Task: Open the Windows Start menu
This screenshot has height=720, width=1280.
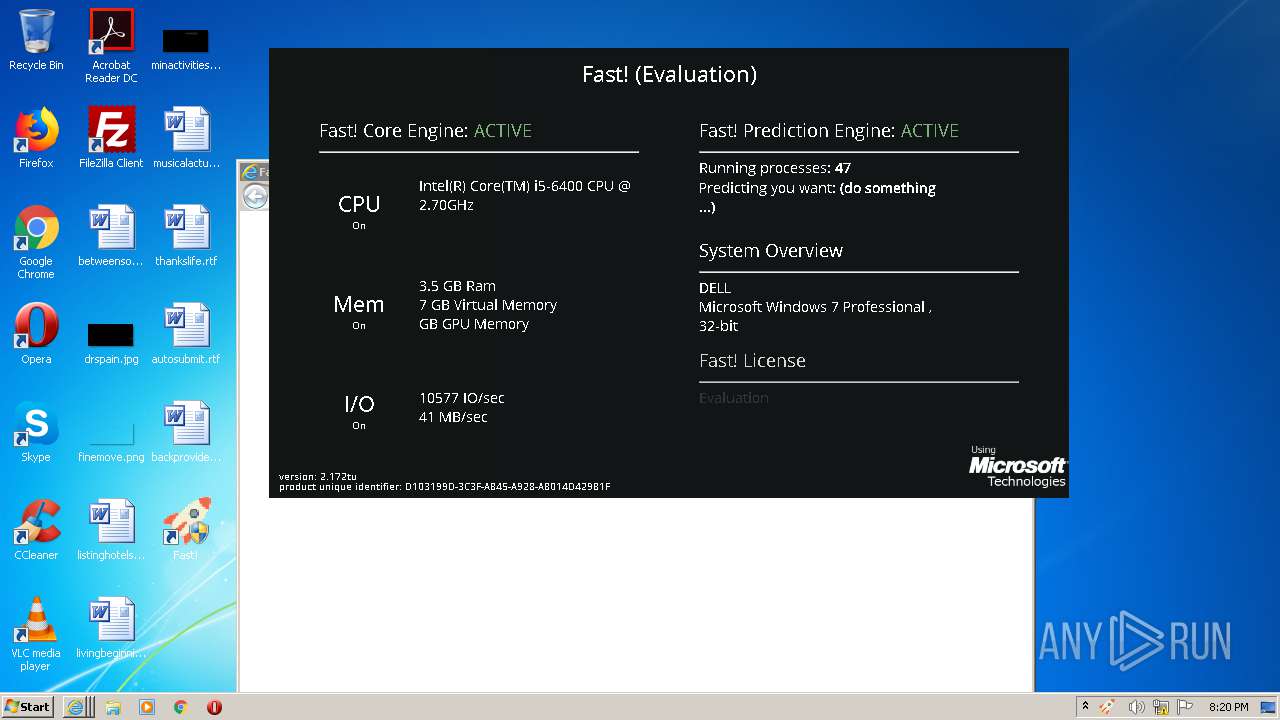Action: pos(28,706)
